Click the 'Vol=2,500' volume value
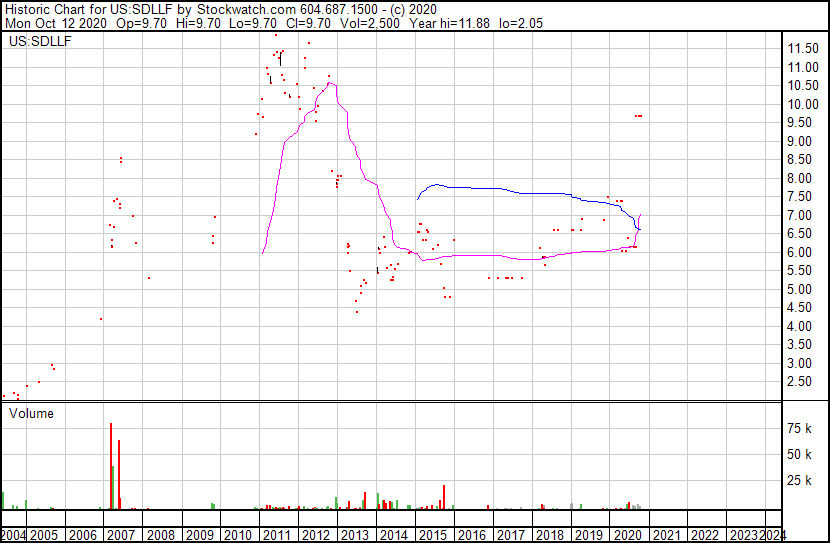Screen dimensions: 830x543 [x=369, y=23]
